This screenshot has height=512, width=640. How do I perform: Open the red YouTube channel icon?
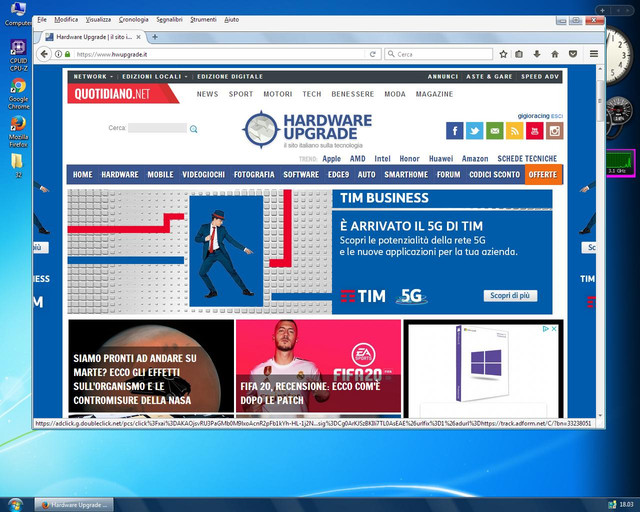click(x=534, y=131)
